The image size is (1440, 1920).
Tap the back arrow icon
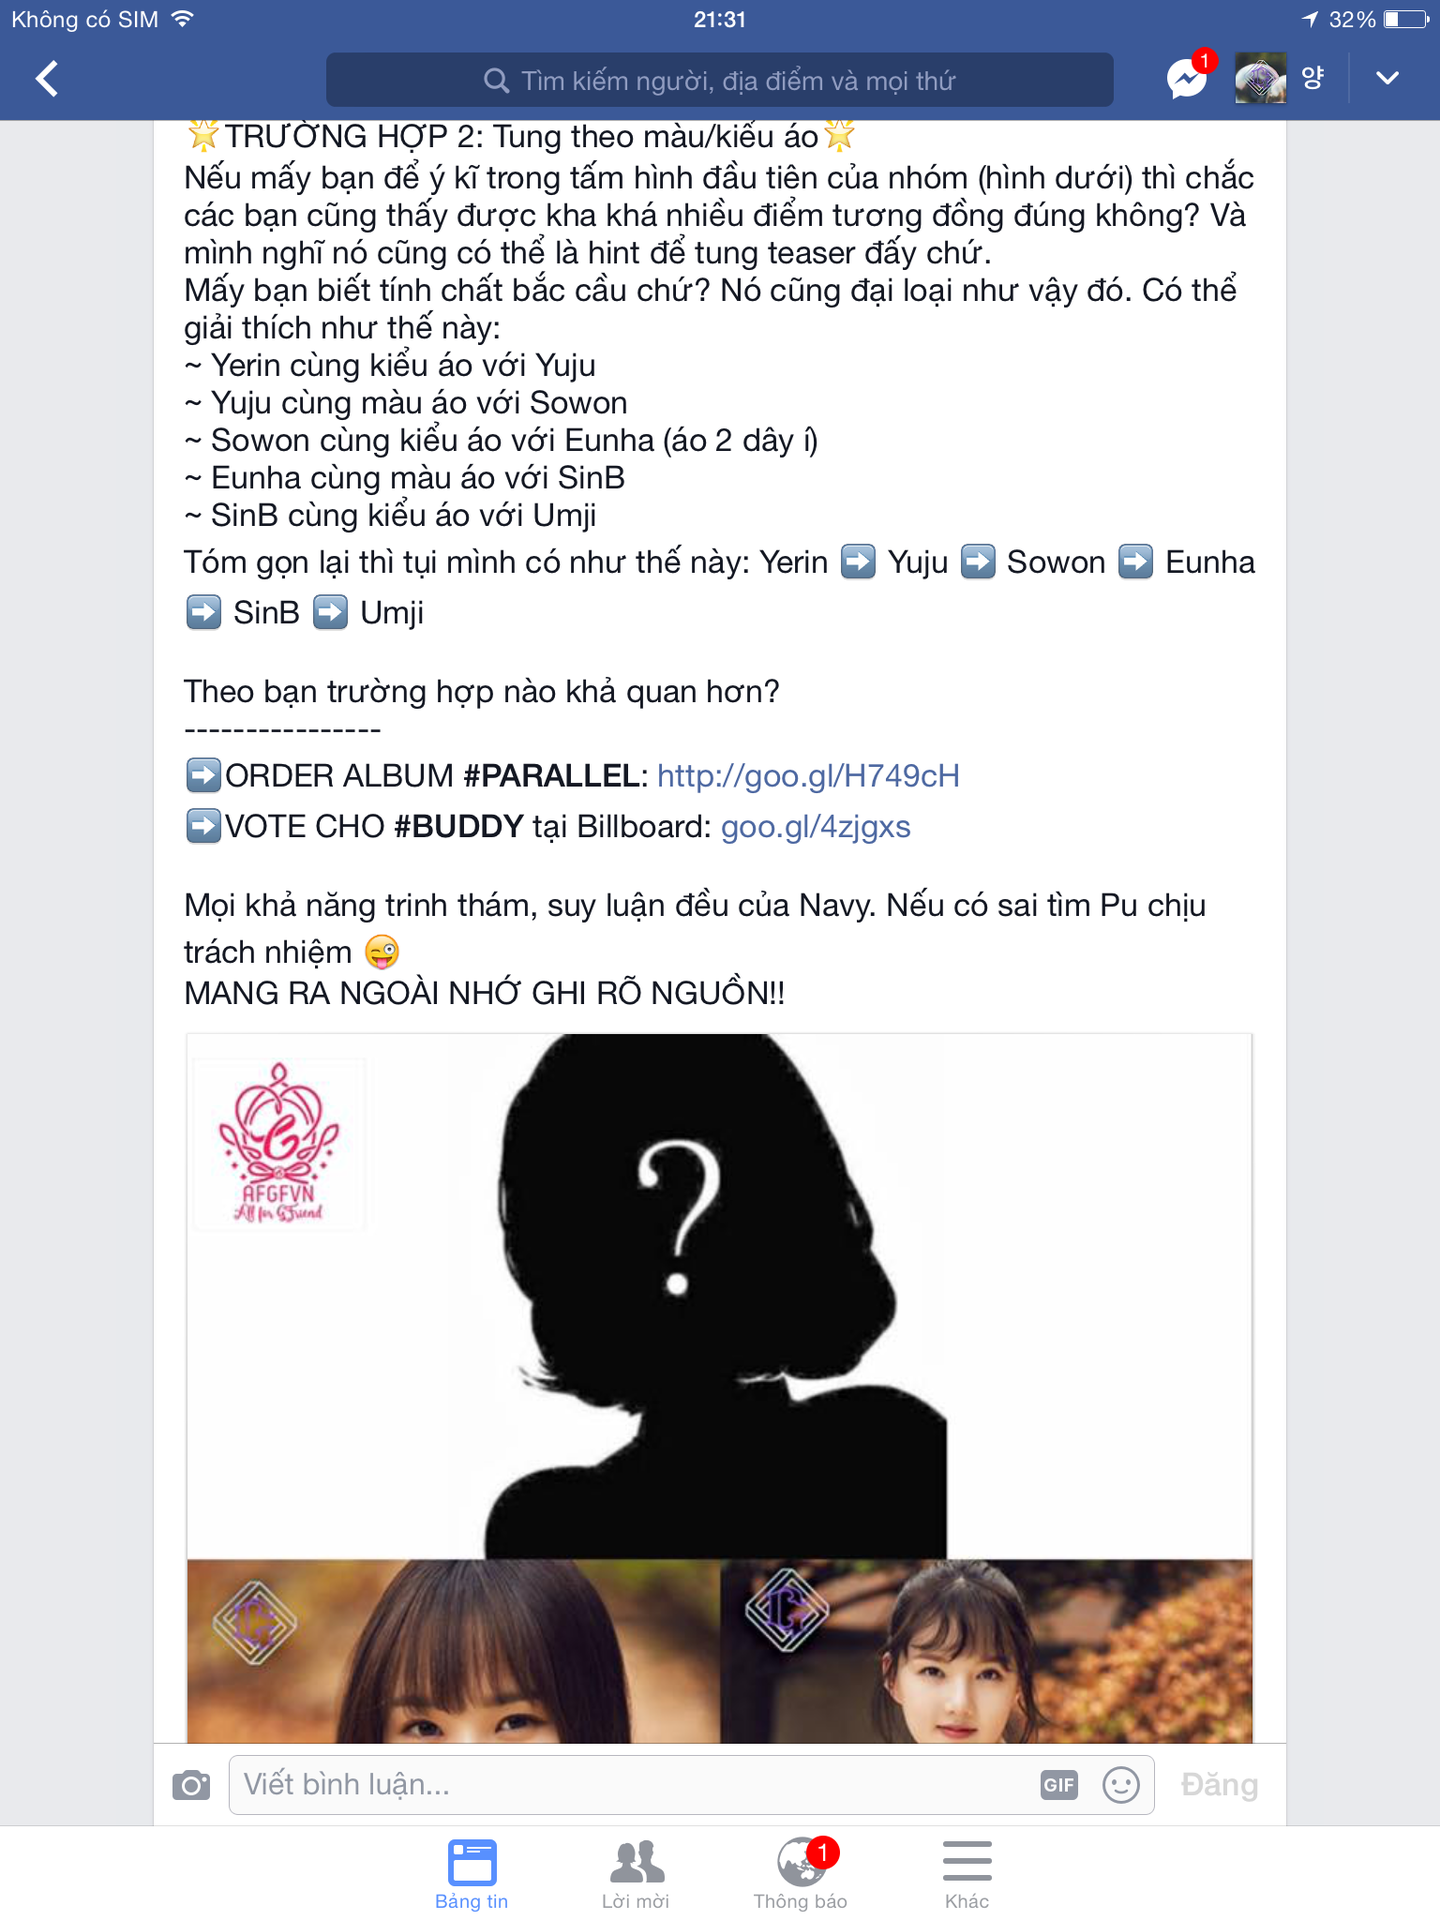tap(47, 79)
